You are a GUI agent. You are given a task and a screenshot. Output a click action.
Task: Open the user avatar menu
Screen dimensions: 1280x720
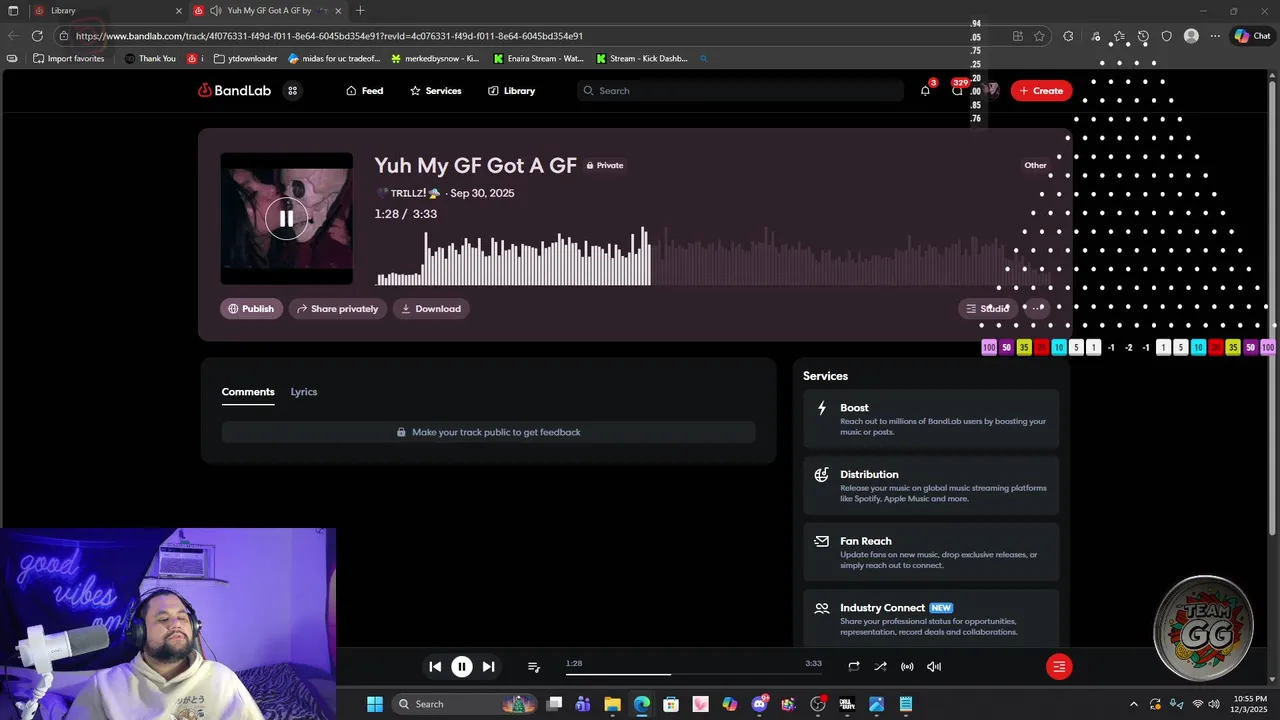[991, 91]
